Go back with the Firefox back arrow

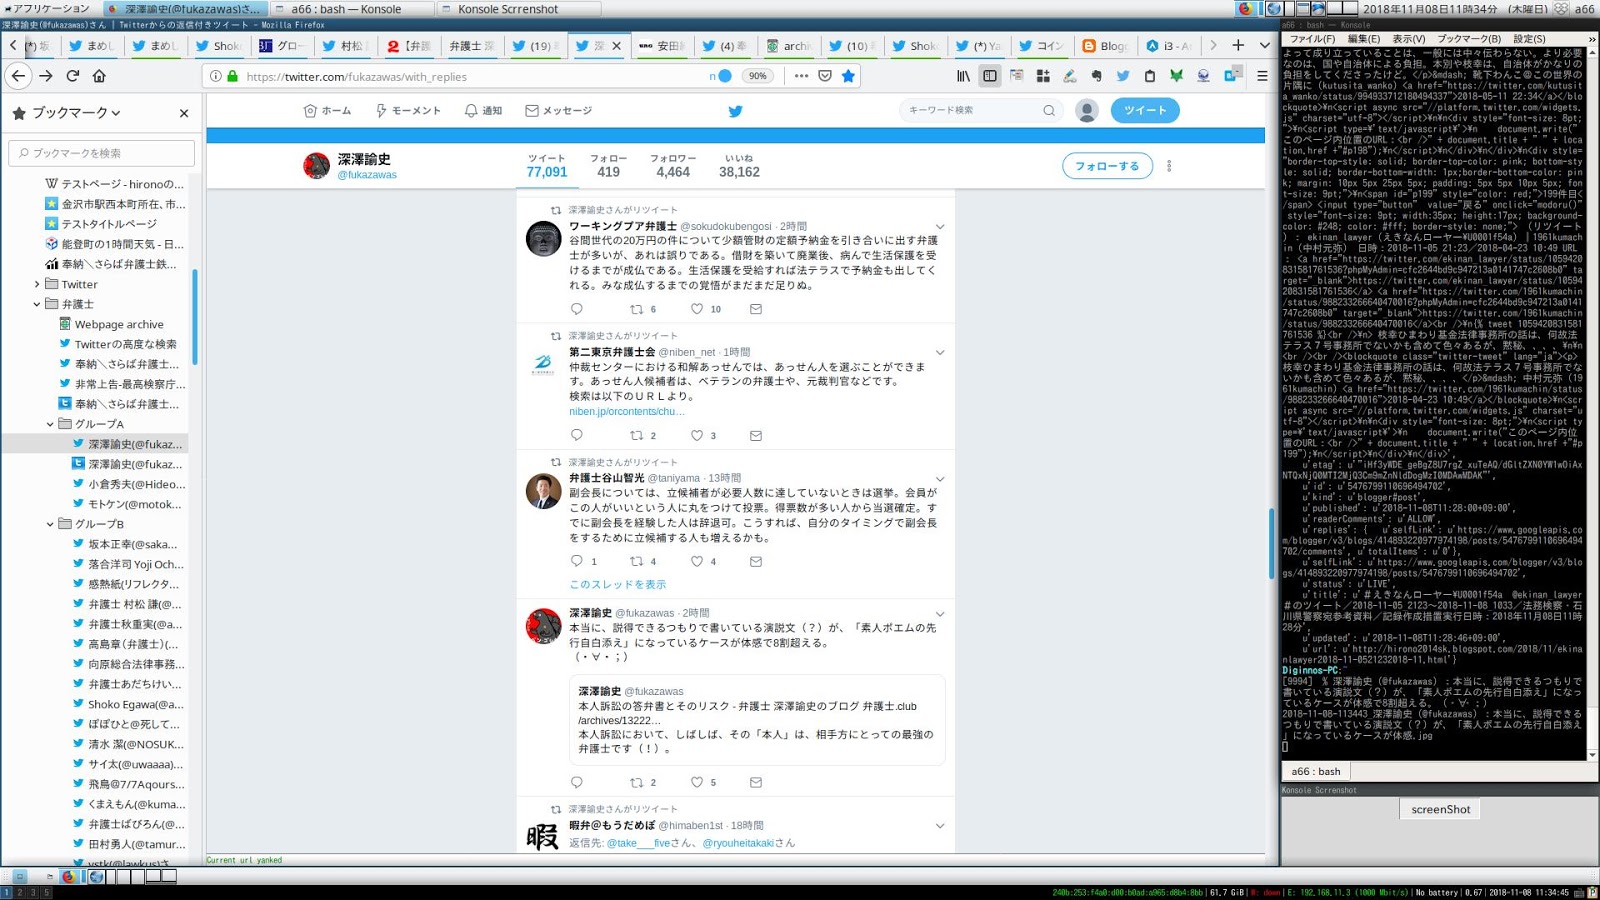point(18,76)
